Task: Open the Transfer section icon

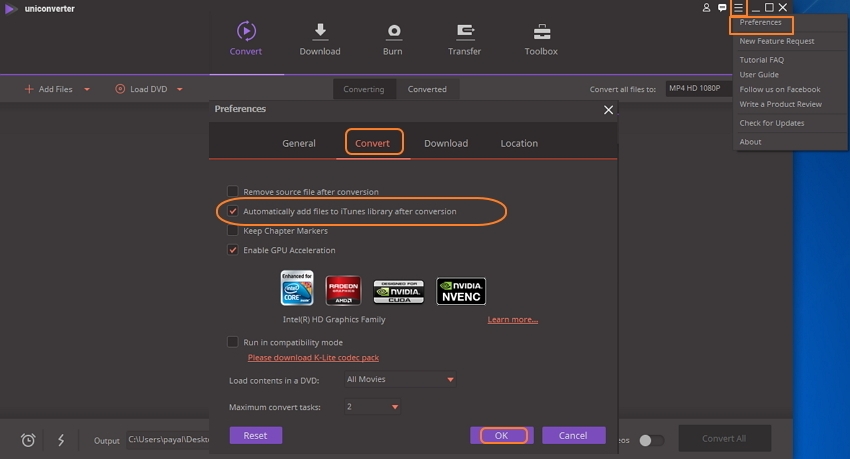Action: (x=465, y=33)
